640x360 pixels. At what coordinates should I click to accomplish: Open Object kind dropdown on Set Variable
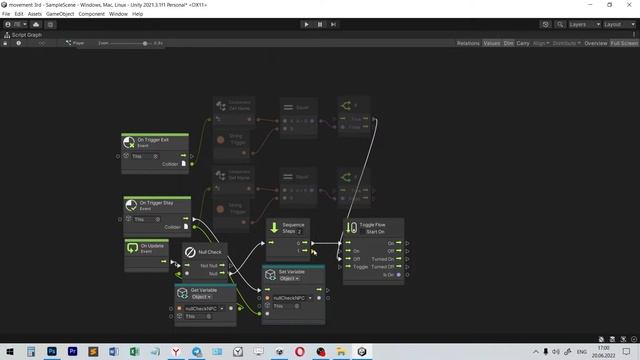pyautogui.click(x=289, y=278)
